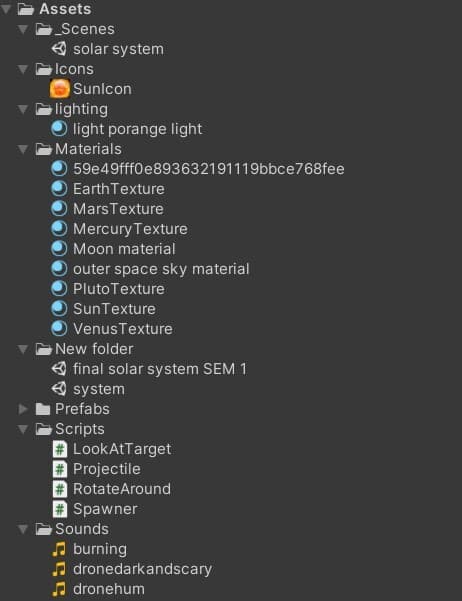This screenshot has height=601, width=462.
Task: Select the VenusTexture name
Action: coord(123,329)
